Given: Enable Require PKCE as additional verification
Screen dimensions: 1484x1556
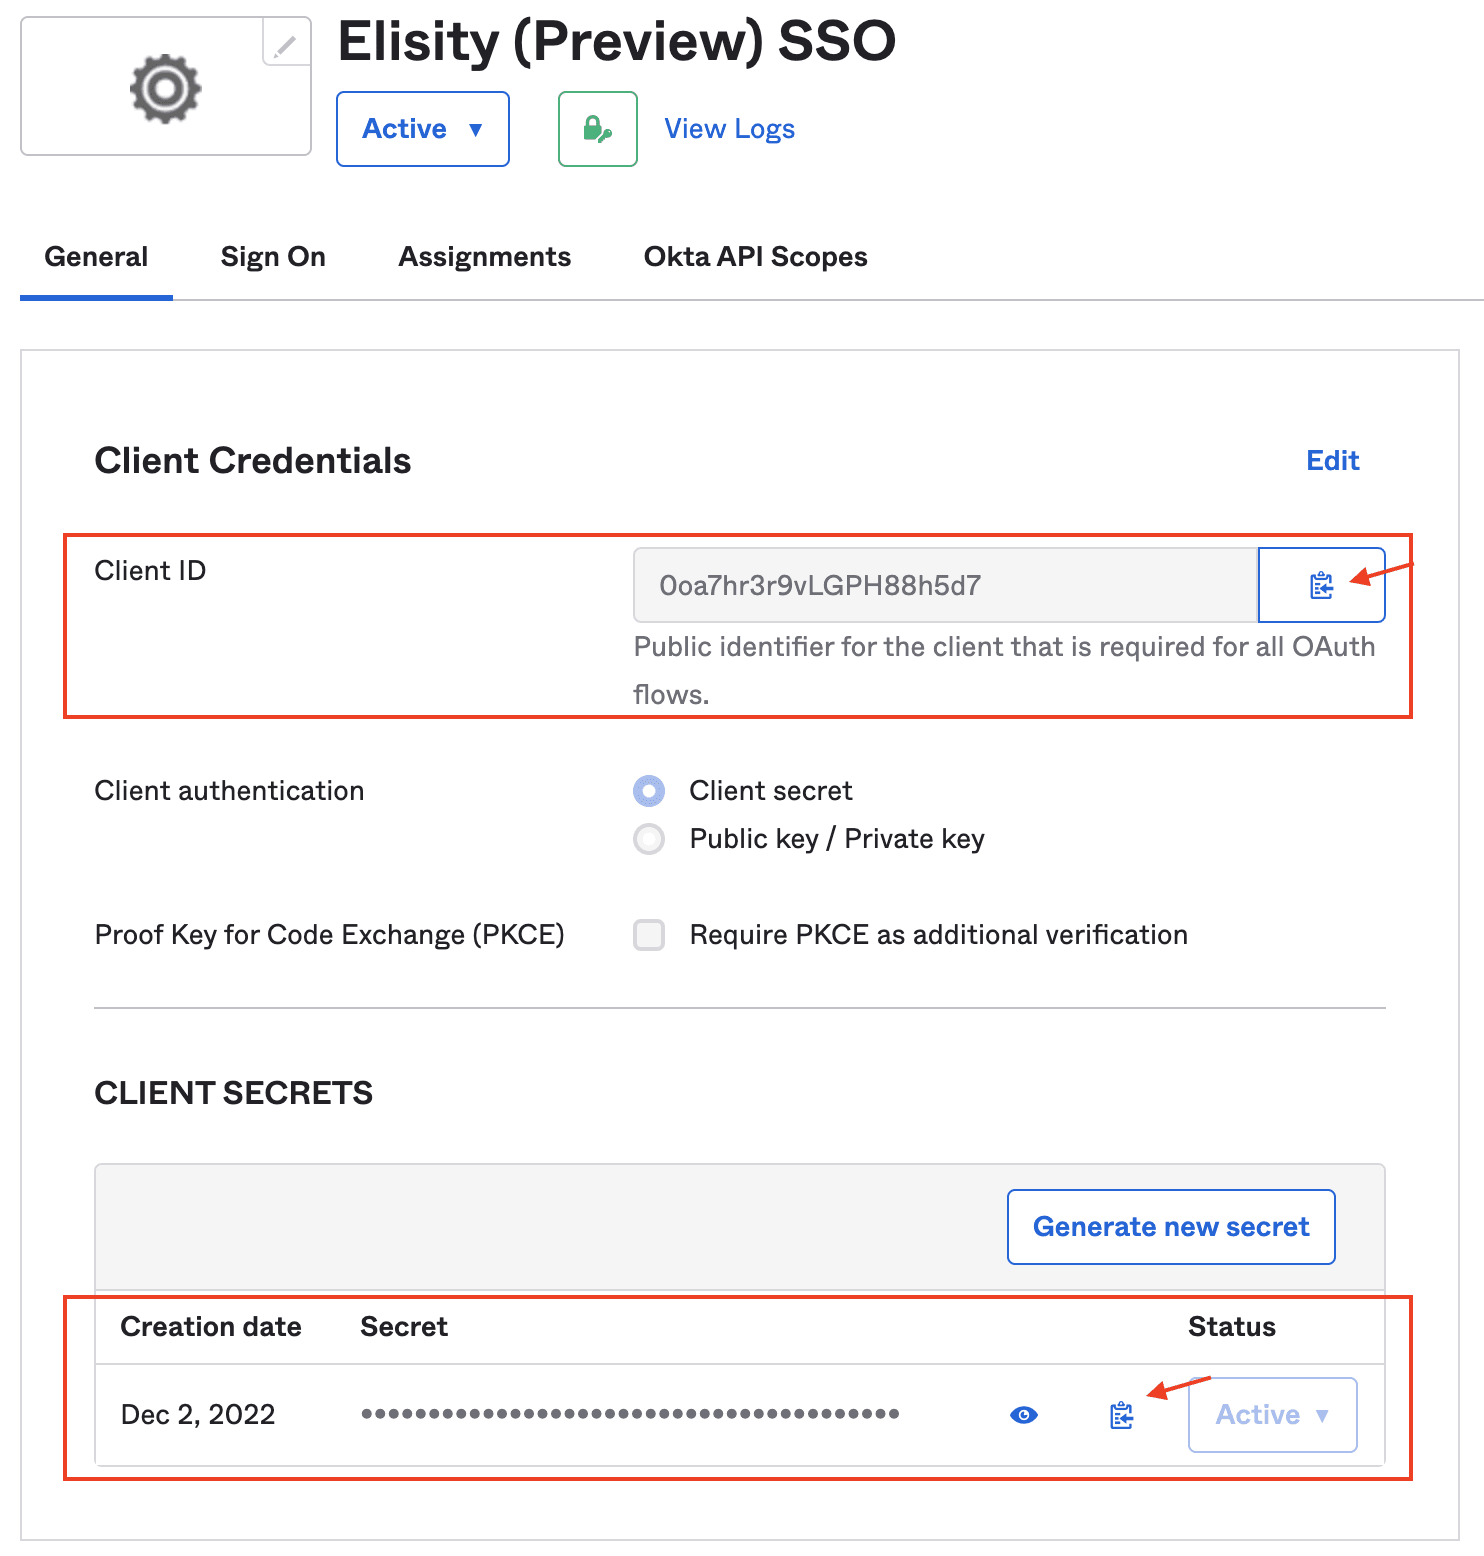Looking at the screenshot, I should click(649, 935).
